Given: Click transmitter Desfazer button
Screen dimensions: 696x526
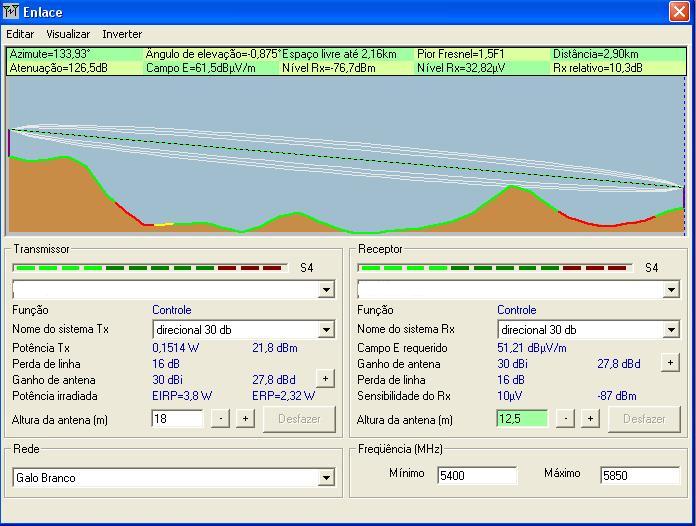Looking at the screenshot, I should pos(299,419).
